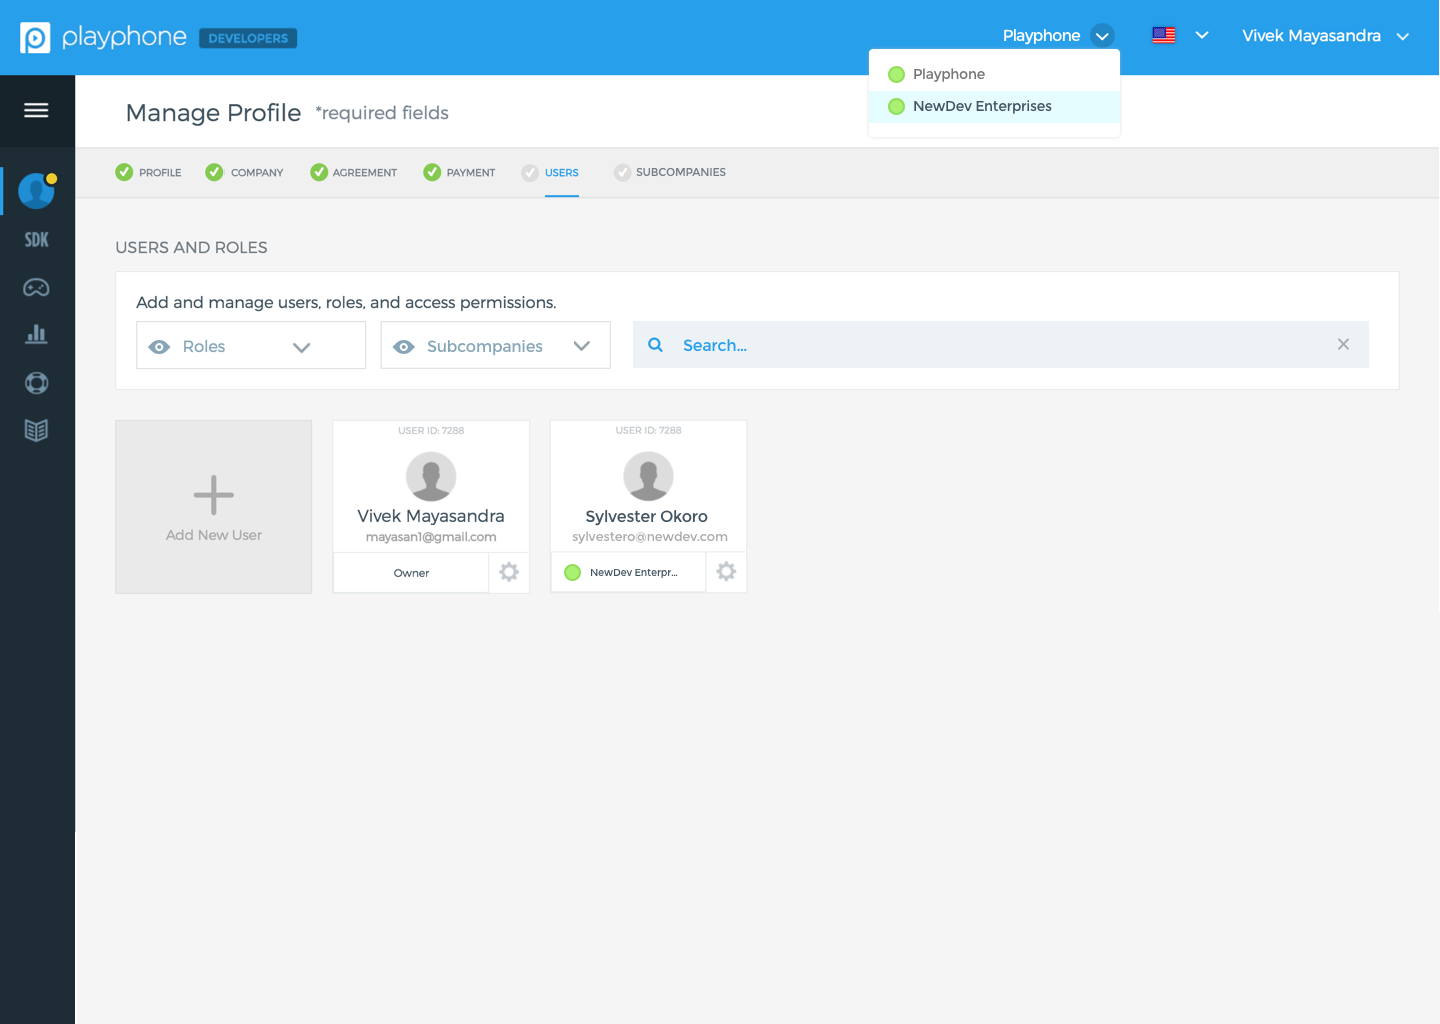The height and width of the screenshot is (1024, 1440).
Task: Click USER ID: 7288 on Sylvester's card
Action: pos(649,431)
